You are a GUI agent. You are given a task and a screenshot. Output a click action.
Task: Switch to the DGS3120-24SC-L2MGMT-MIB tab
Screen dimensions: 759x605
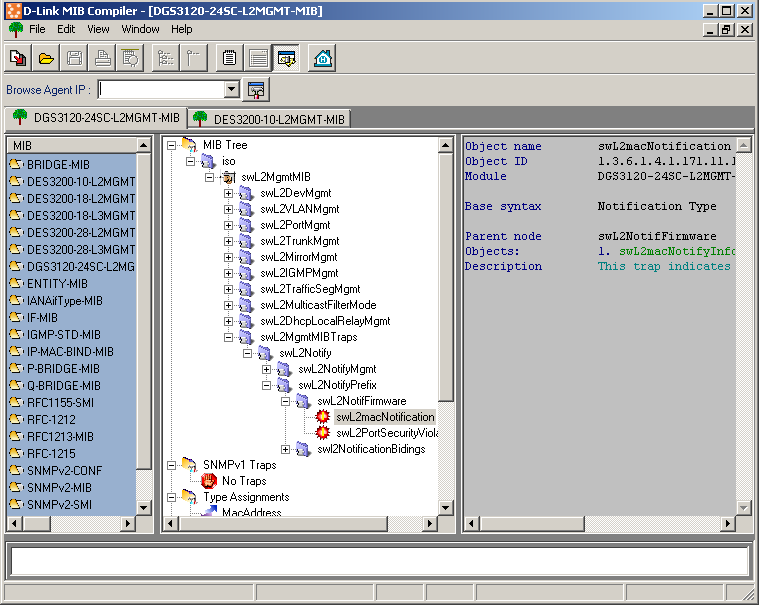point(96,118)
